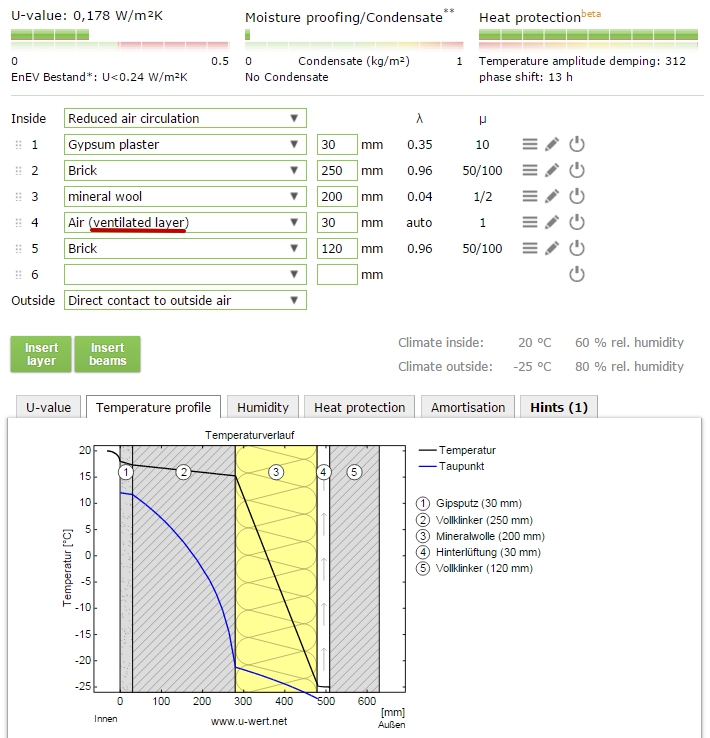The width and height of the screenshot is (710, 738).
Task: Click the outside climate temperature -25 °C
Action: (x=532, y=367)
